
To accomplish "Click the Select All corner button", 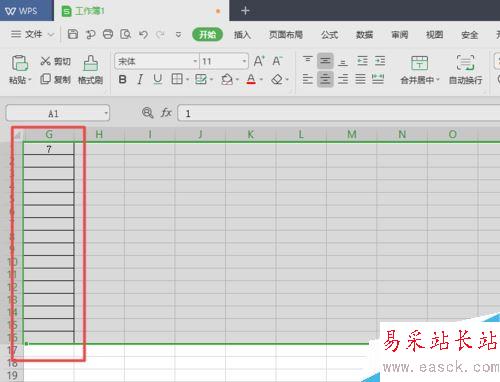I will pos(16,134).
